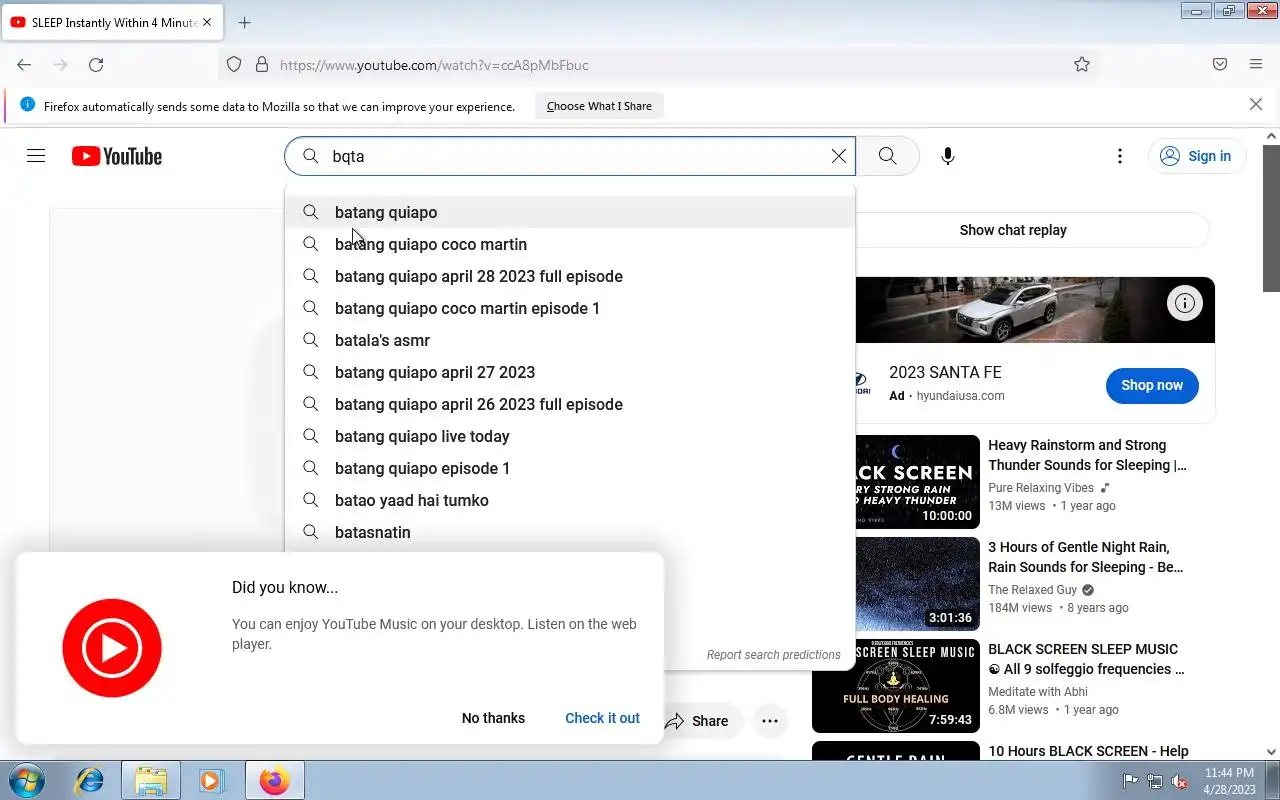Click the page scrollbar down arrow
Image resolution: width=1280 pixels, height=800 pixels.
(1271, 752)
